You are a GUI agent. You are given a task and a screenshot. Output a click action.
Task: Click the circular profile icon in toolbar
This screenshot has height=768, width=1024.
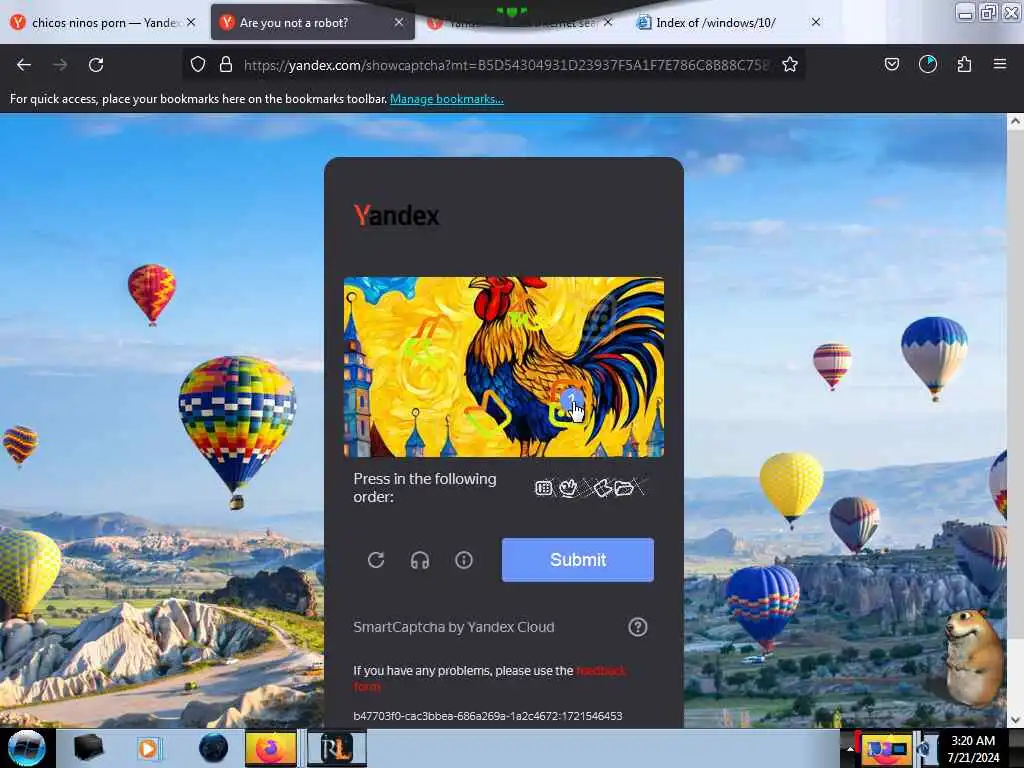coord(928,64)
